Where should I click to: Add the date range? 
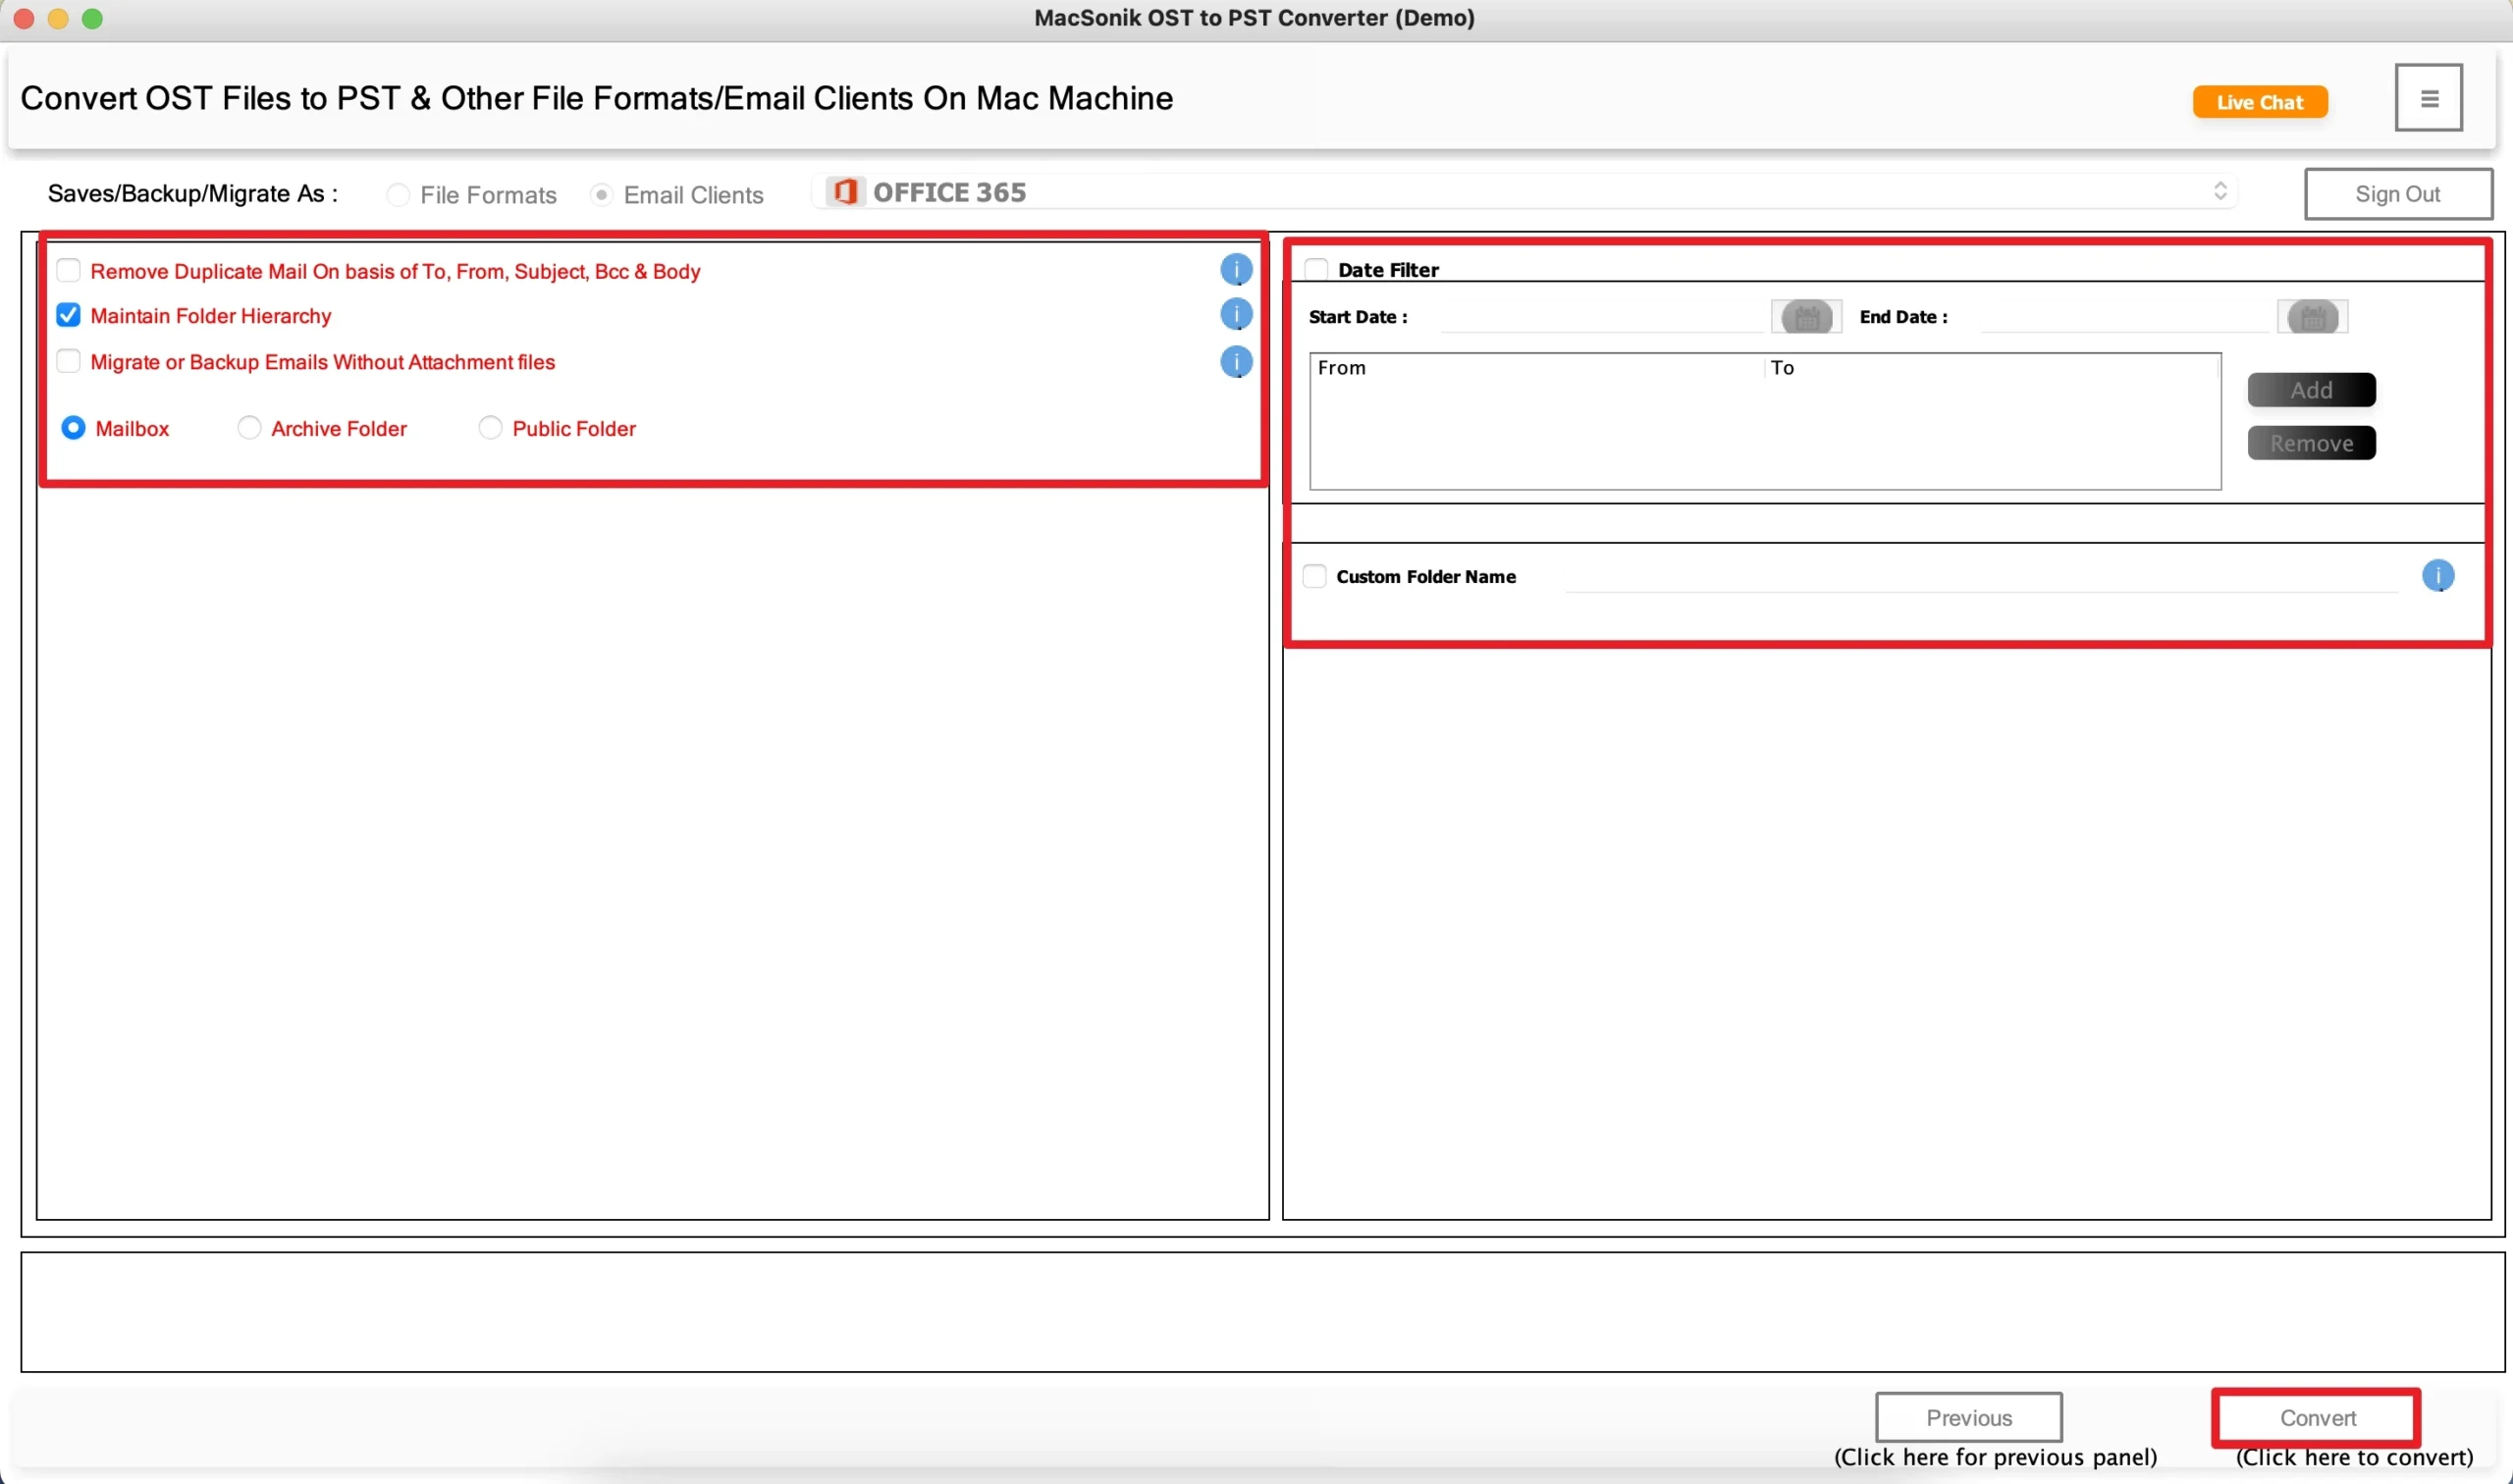coord(2311,390)
